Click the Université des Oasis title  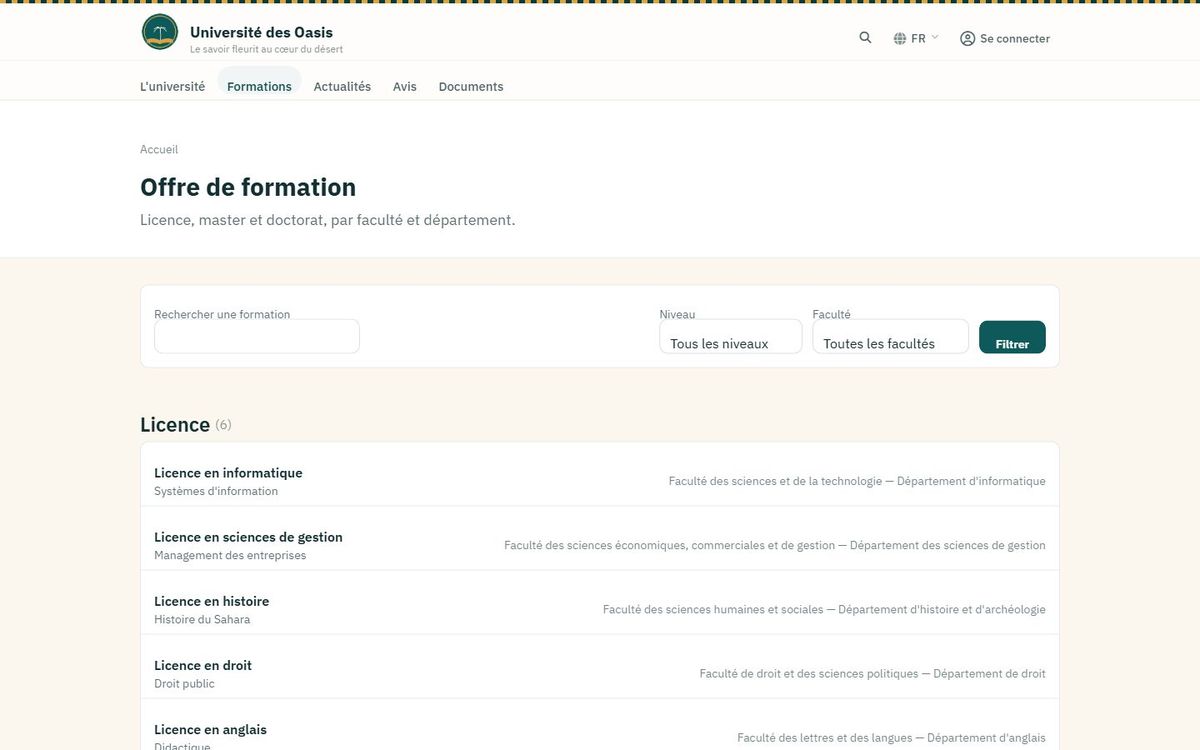pyautogui.click(x=261, y=32)
